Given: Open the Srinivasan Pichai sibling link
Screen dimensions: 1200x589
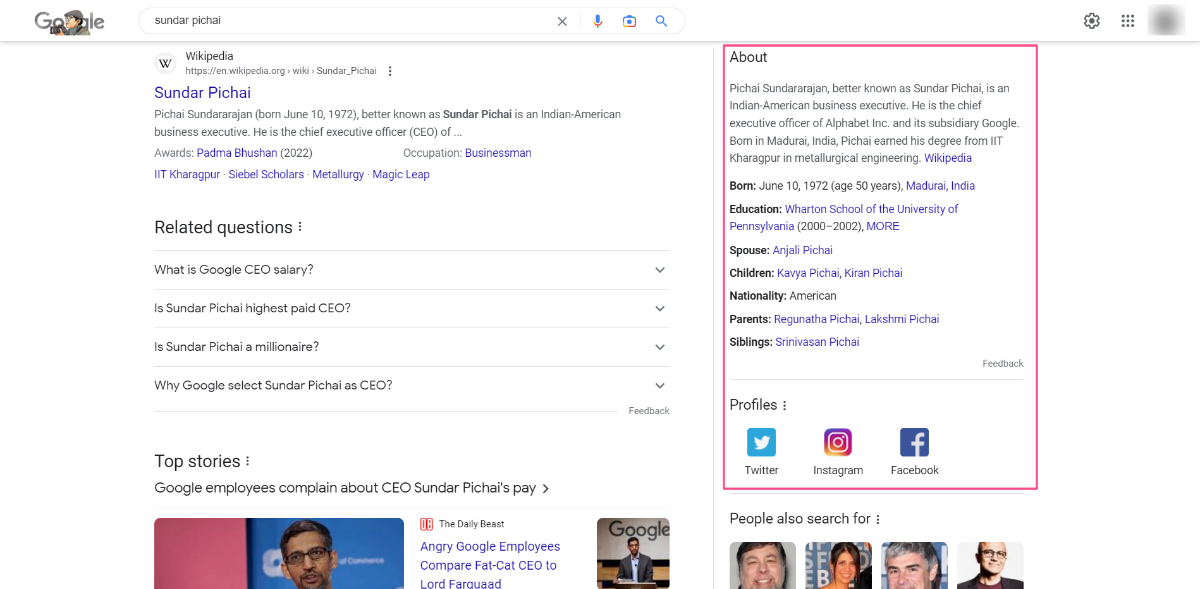Looking at the screenshot, I should point(817,342).
